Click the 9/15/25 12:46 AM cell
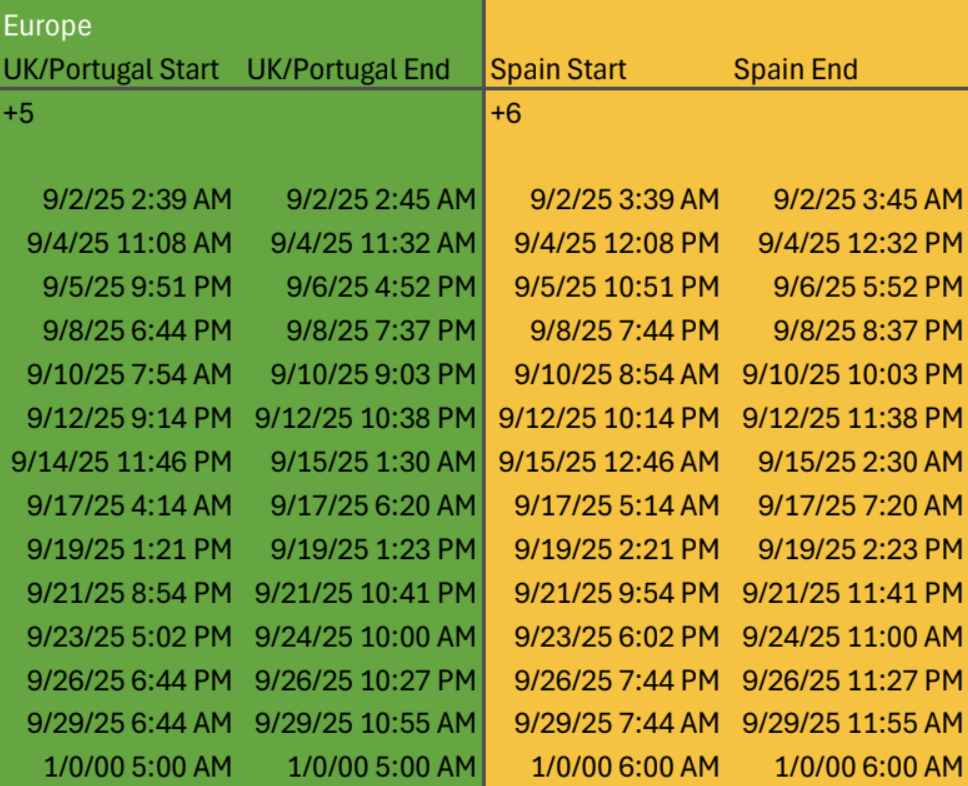The width and height of the screenshot is (968, 786). pyautogui.click(x=609, y=462)
